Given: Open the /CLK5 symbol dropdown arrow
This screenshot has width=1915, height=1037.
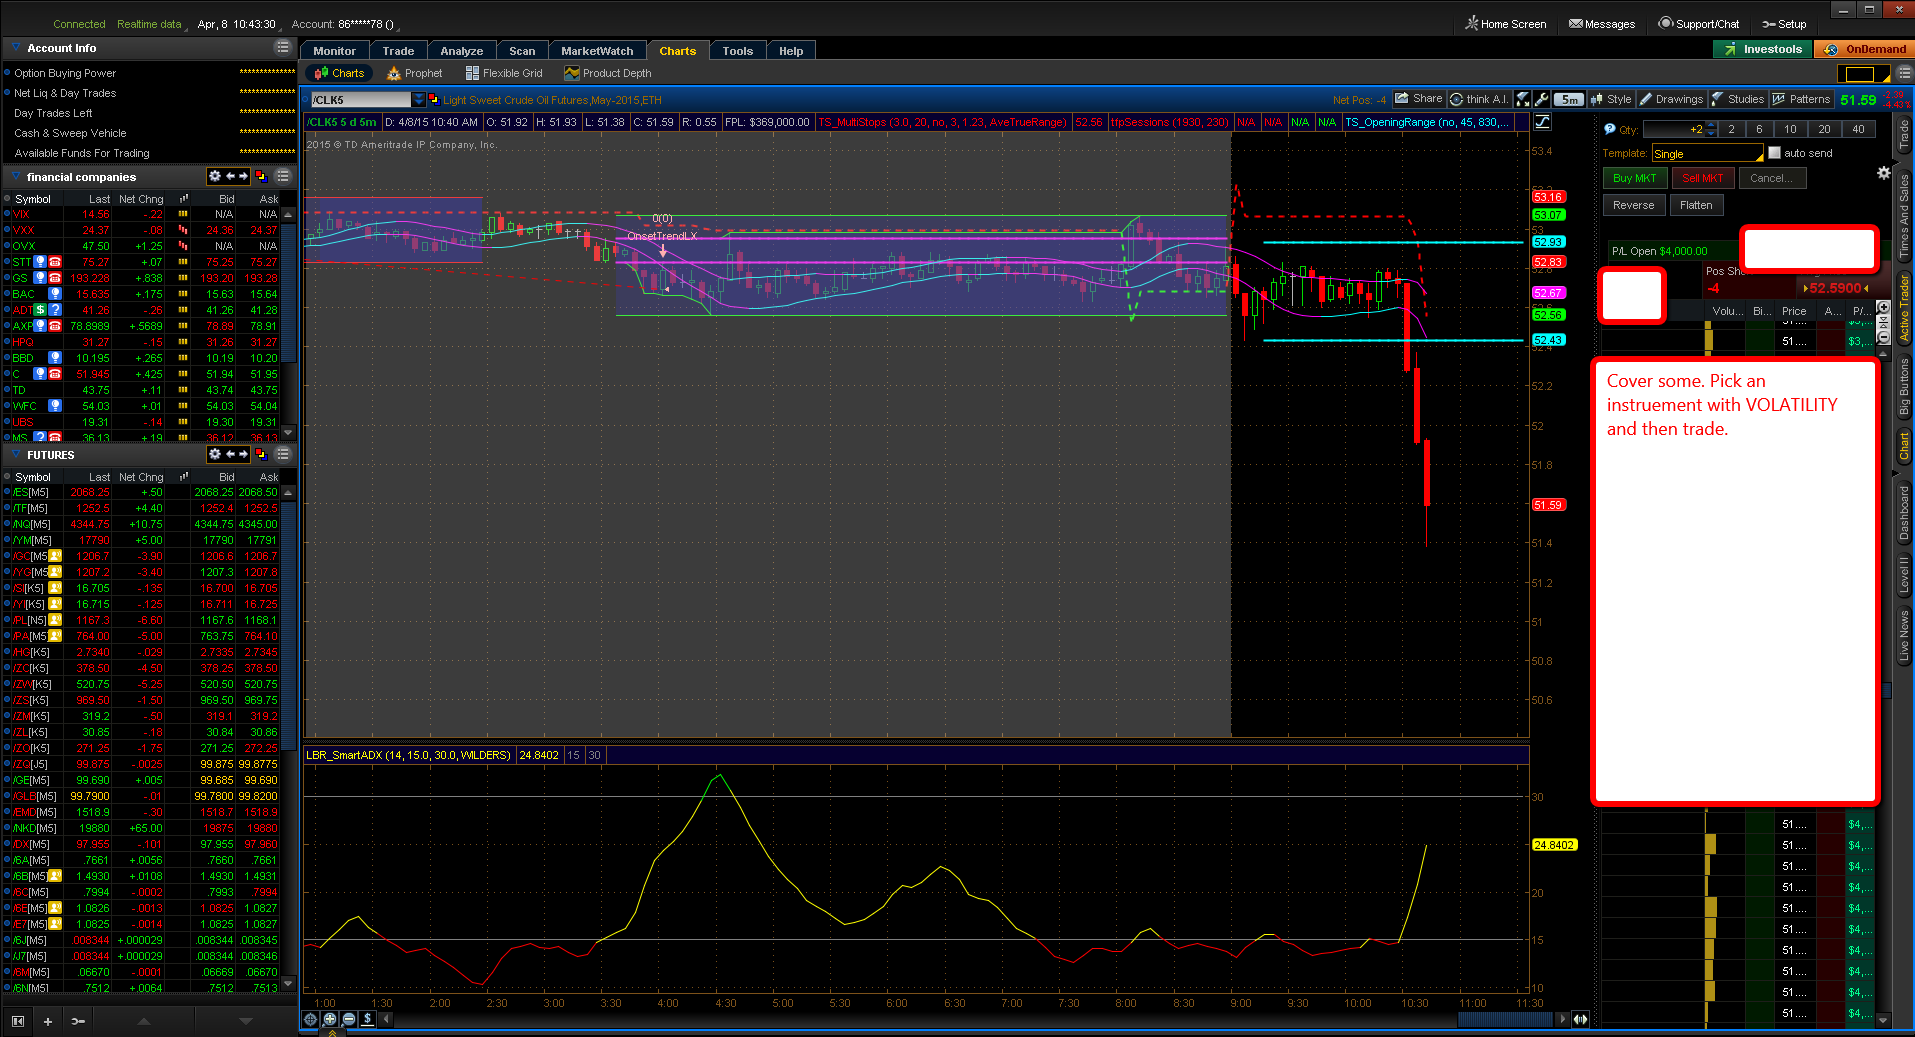Looking at the screenshot, I should 418,99.
